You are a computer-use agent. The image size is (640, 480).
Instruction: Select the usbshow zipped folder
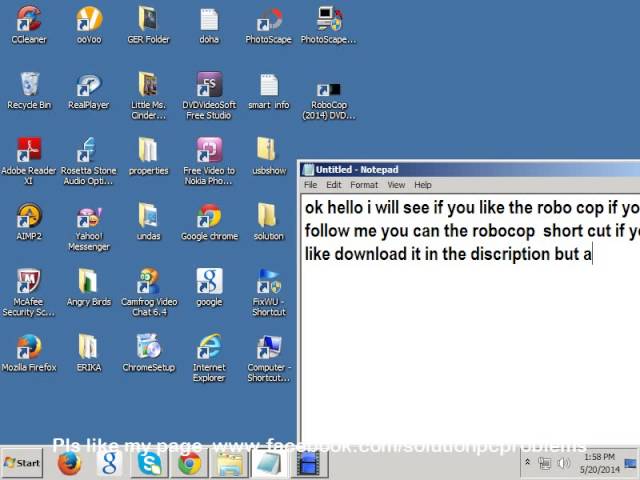(x=268, y=156)
